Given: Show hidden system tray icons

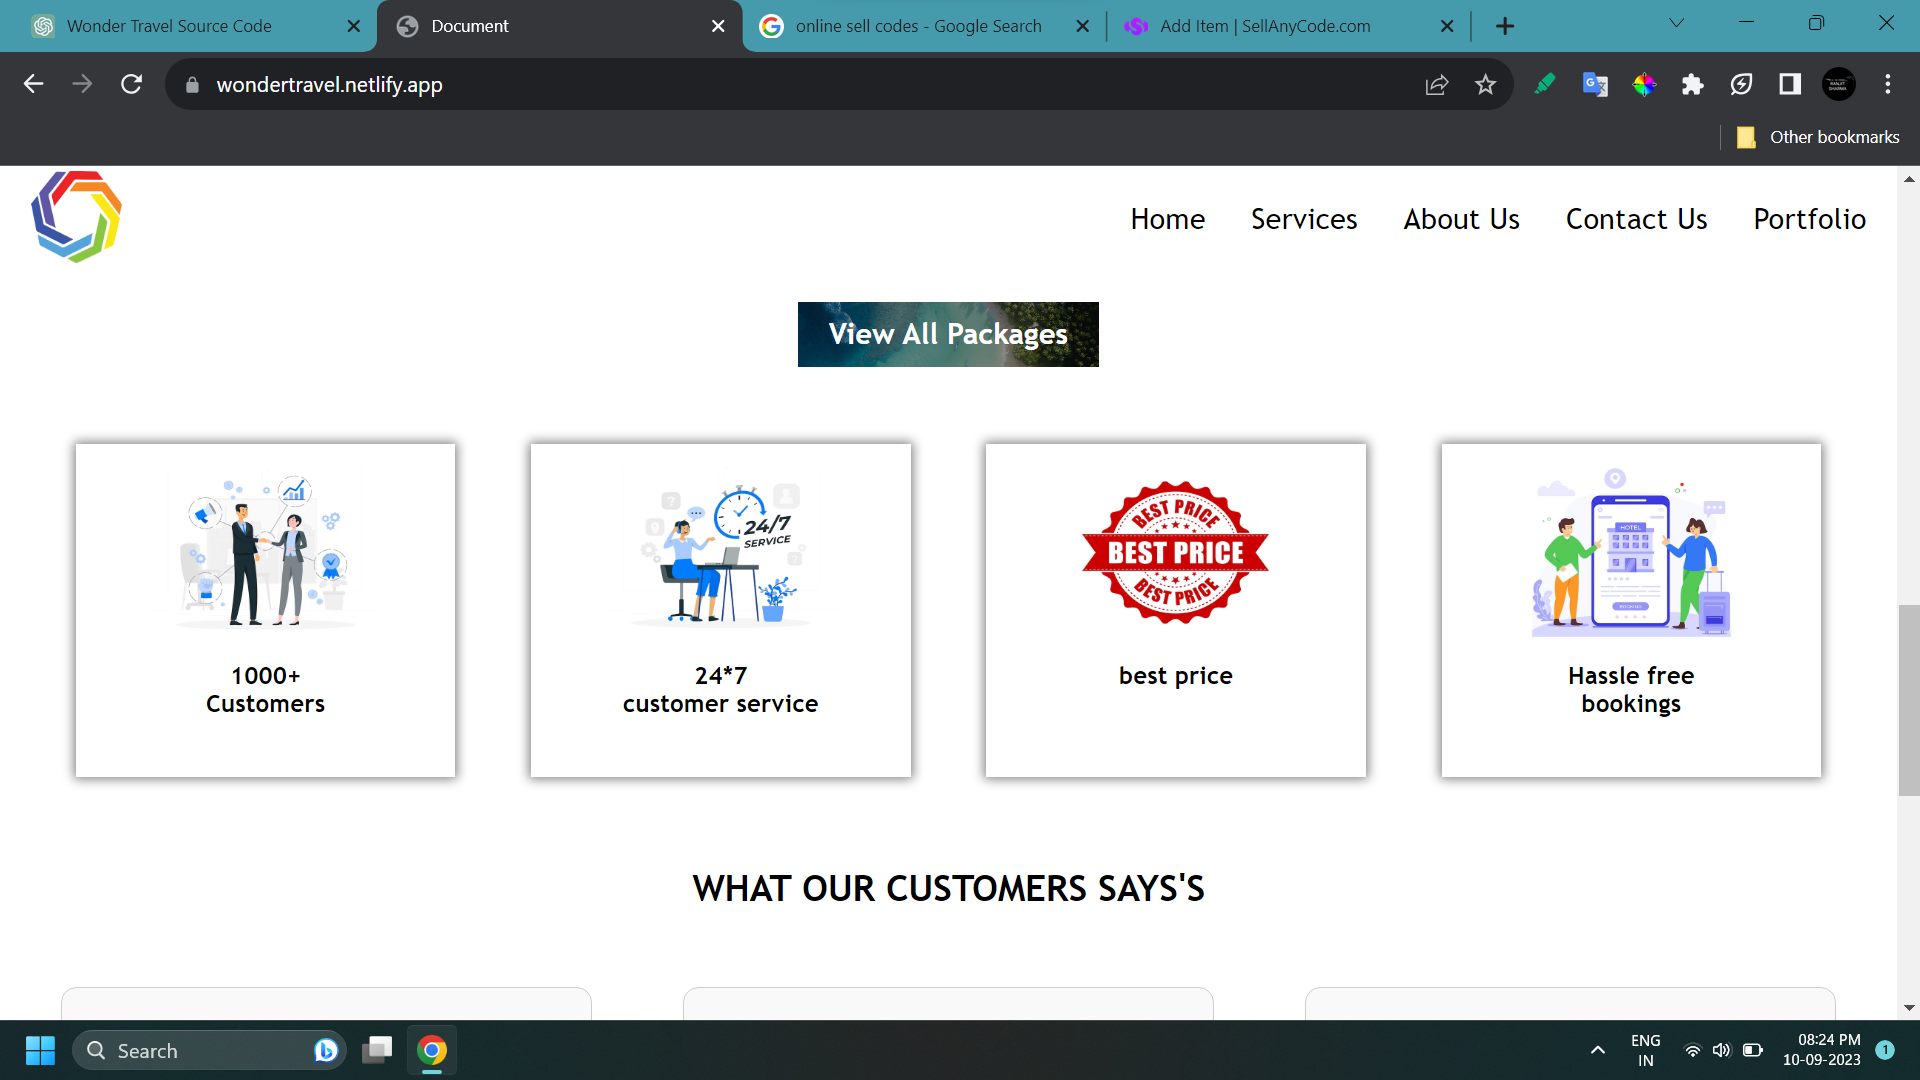Looking at the screenshot, I should coord(1597,1050).
